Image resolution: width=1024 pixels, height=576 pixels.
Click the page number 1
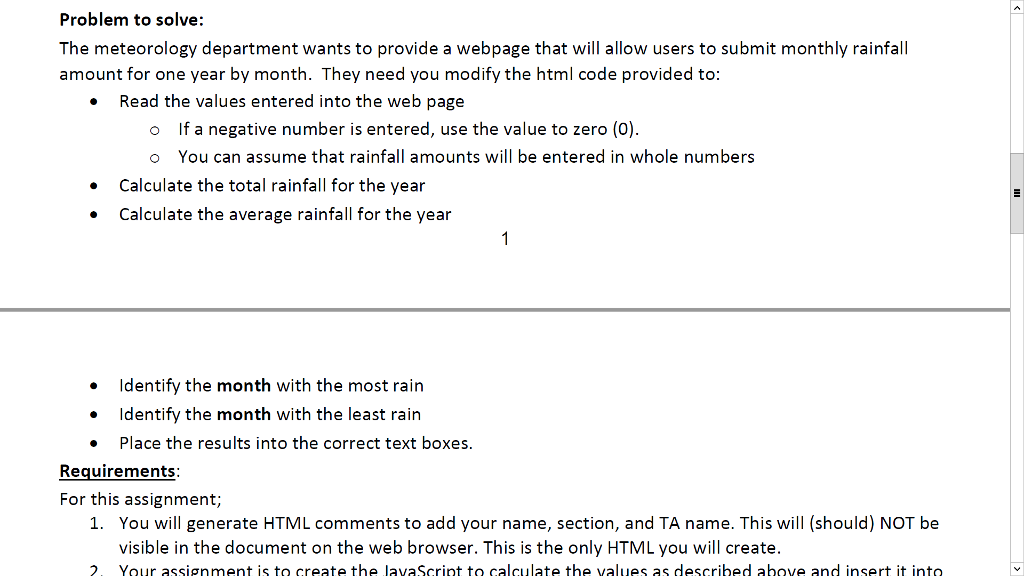pyautogui.click(x=505, y=239)
